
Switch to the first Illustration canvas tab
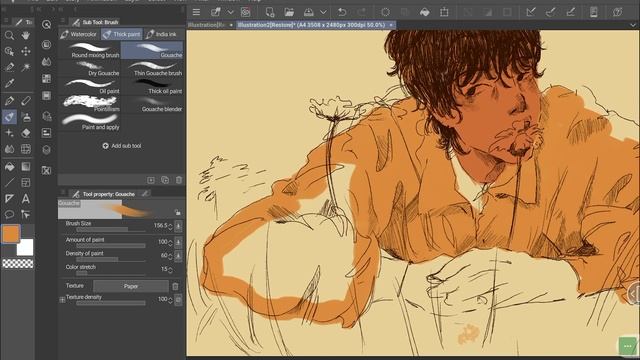(211, 25)
